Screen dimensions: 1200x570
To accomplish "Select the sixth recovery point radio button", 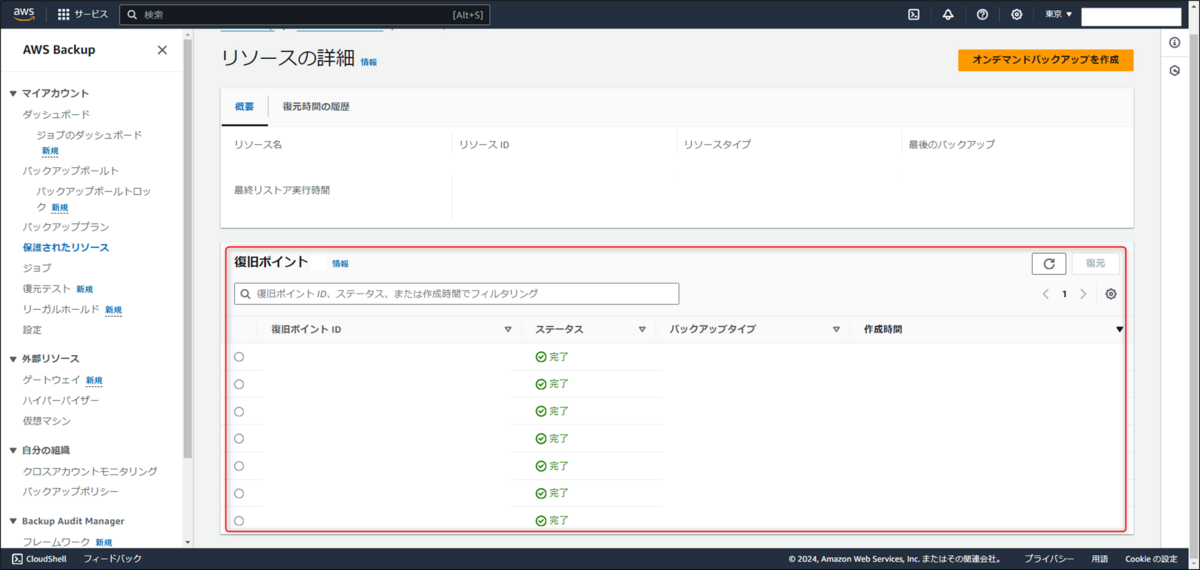I will pos(239,493).
